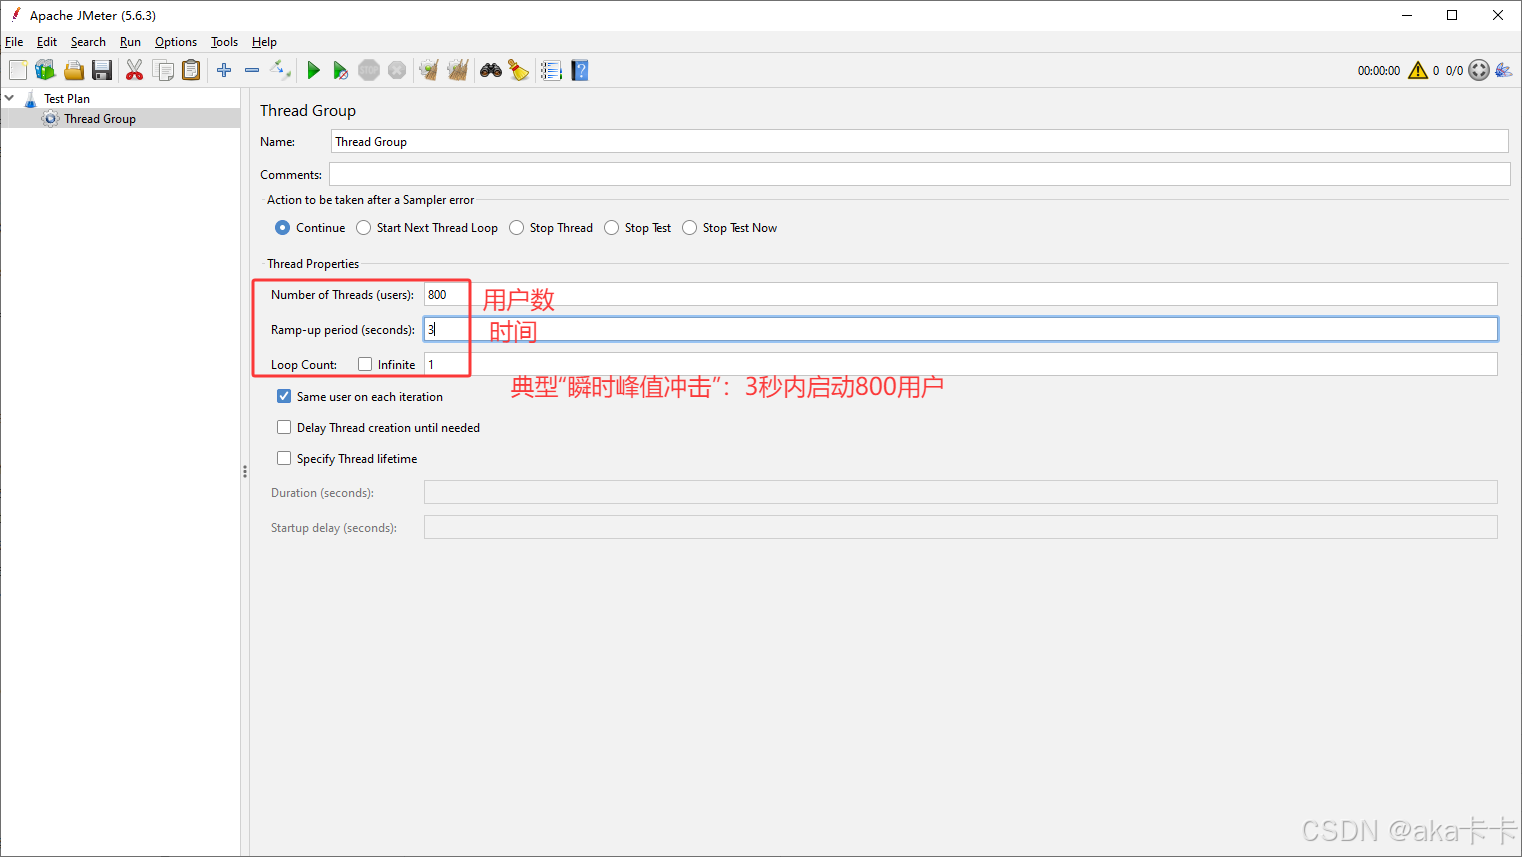Click the 0/0 active threads counter

(1454, 70)
